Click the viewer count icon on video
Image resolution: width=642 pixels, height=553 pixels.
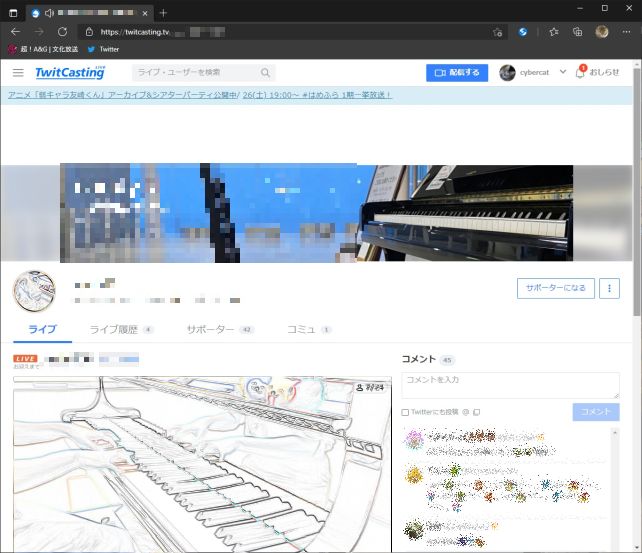coord(359,387)
